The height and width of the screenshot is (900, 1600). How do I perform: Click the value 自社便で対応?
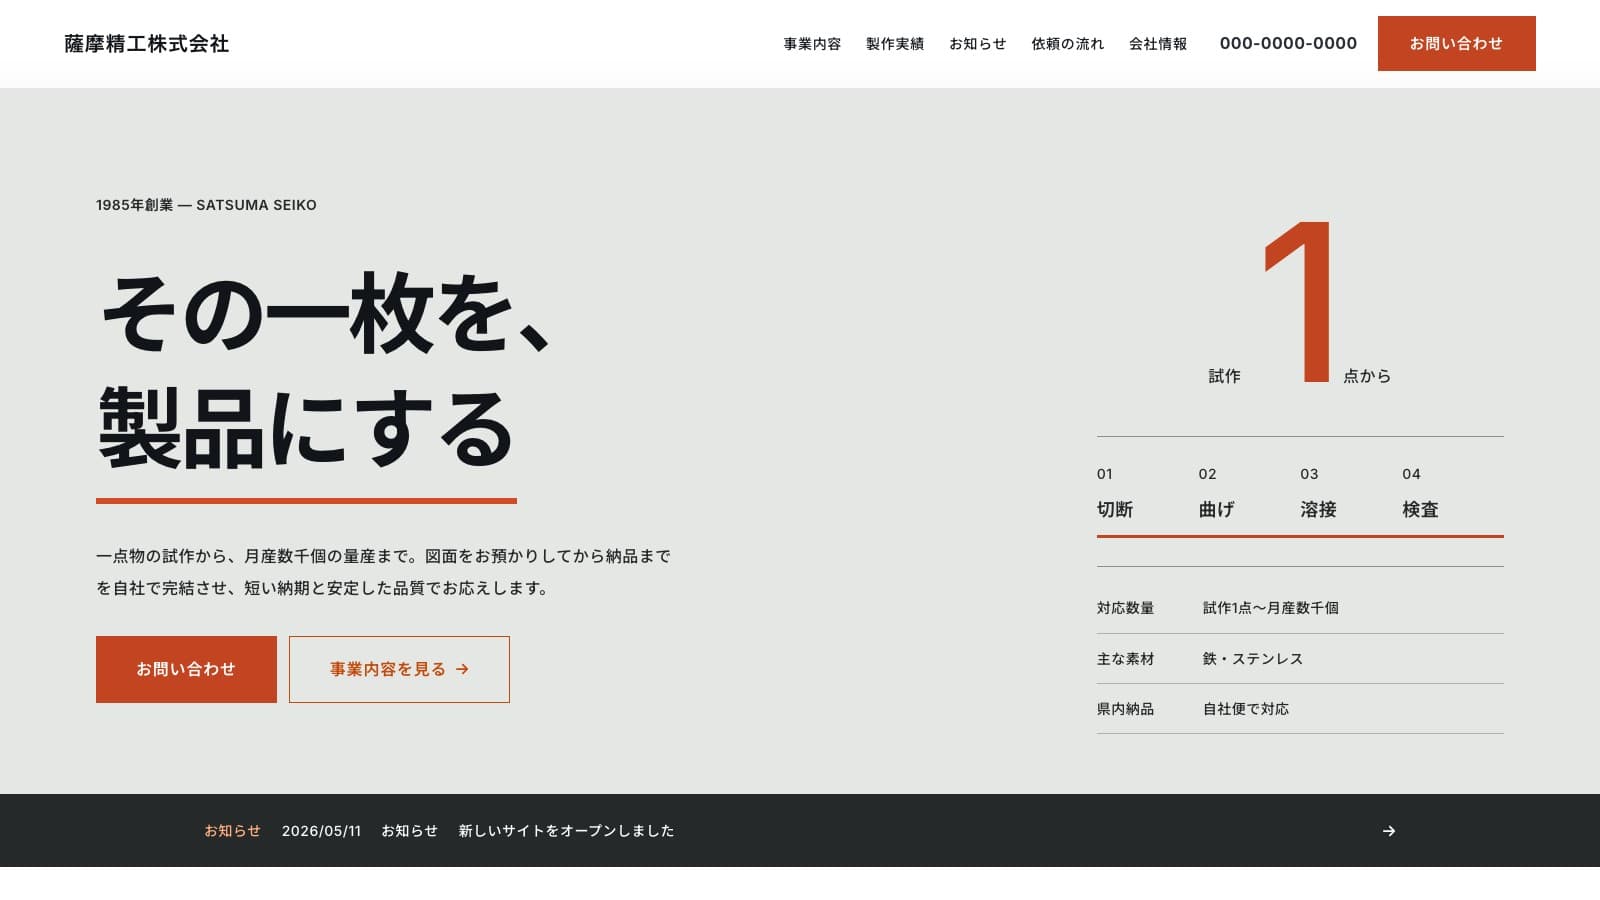coord(1245,709)
